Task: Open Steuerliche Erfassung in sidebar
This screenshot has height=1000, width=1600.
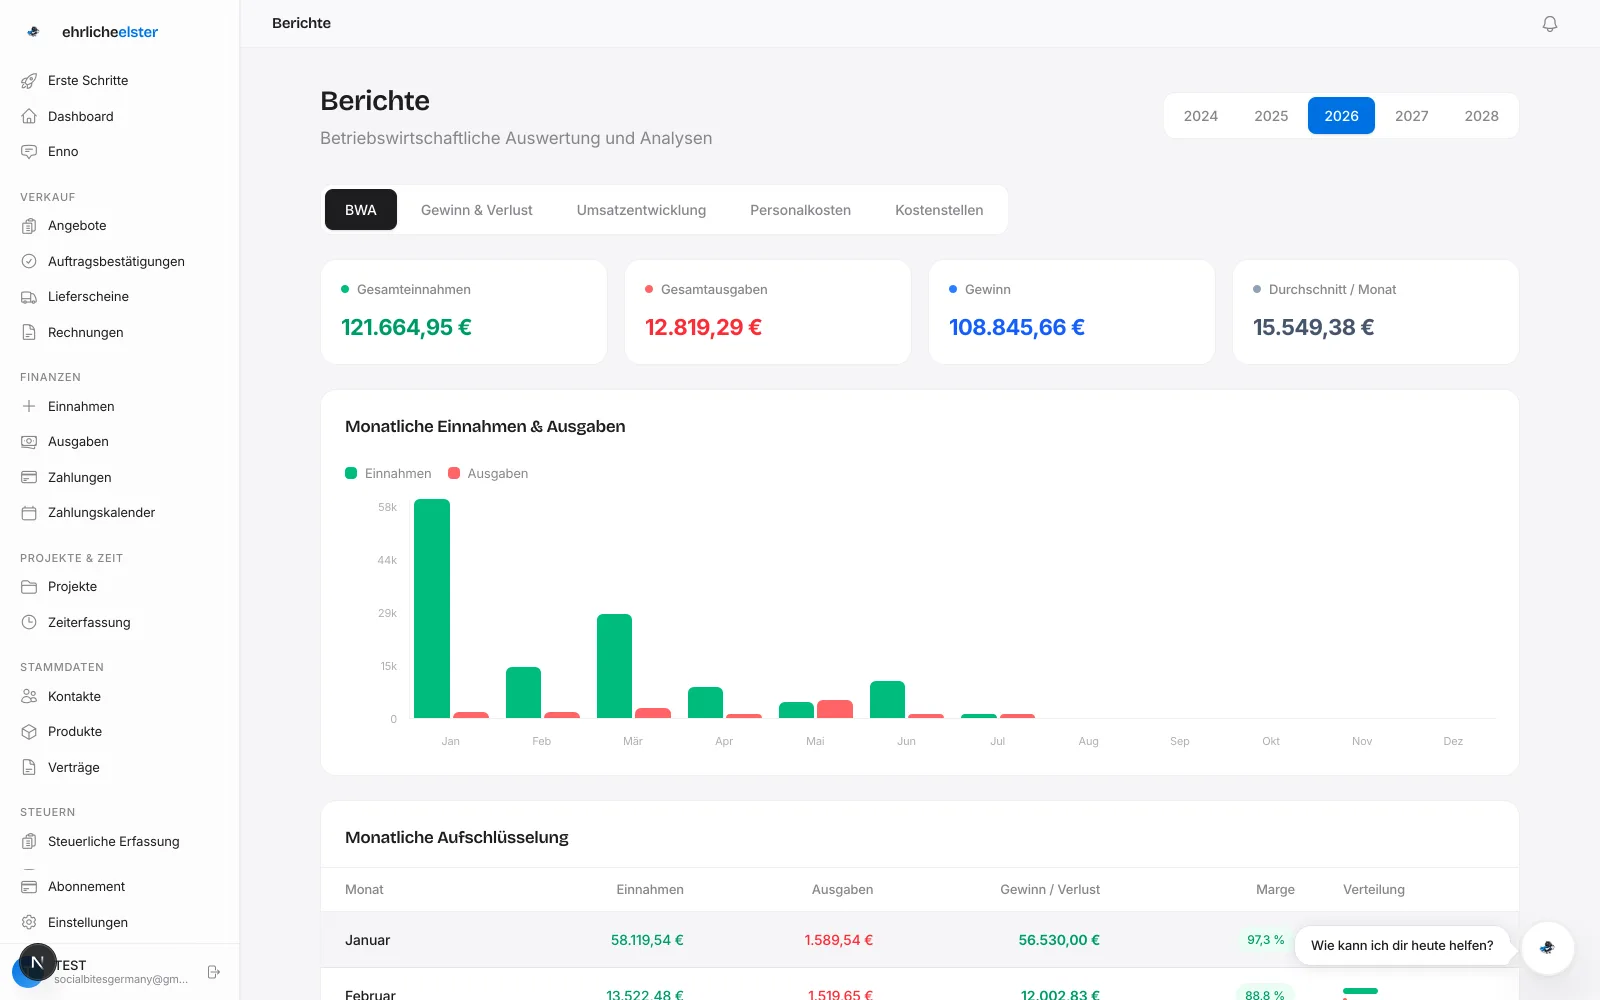Action: [114, 841]
